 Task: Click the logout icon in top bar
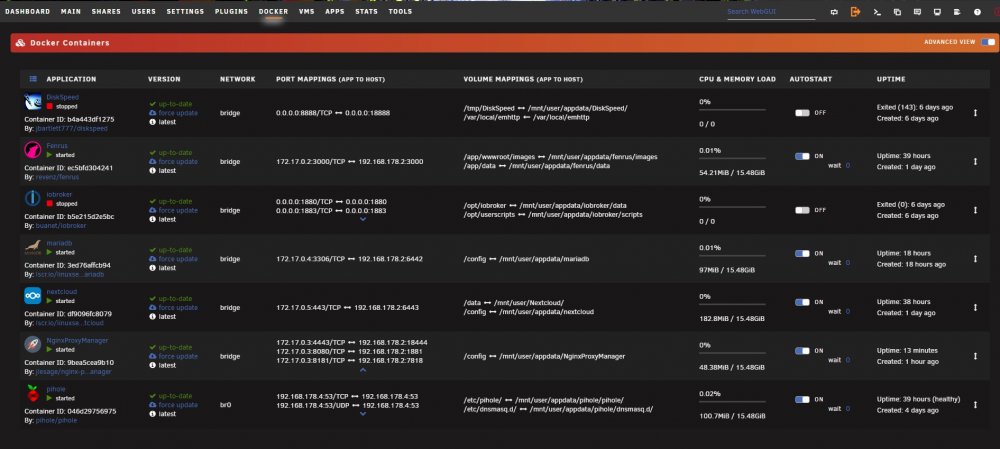coord(855,11)
